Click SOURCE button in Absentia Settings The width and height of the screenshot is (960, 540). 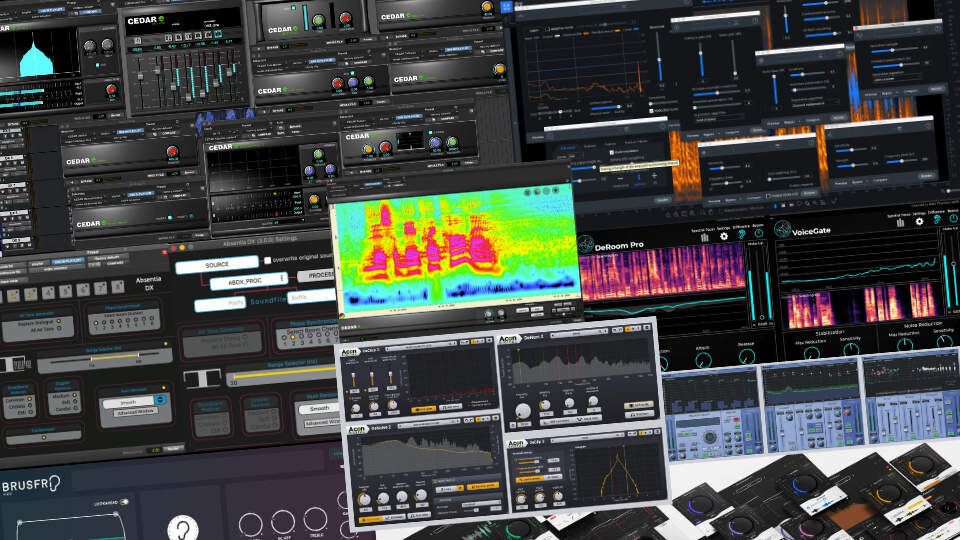click(217, 265)
